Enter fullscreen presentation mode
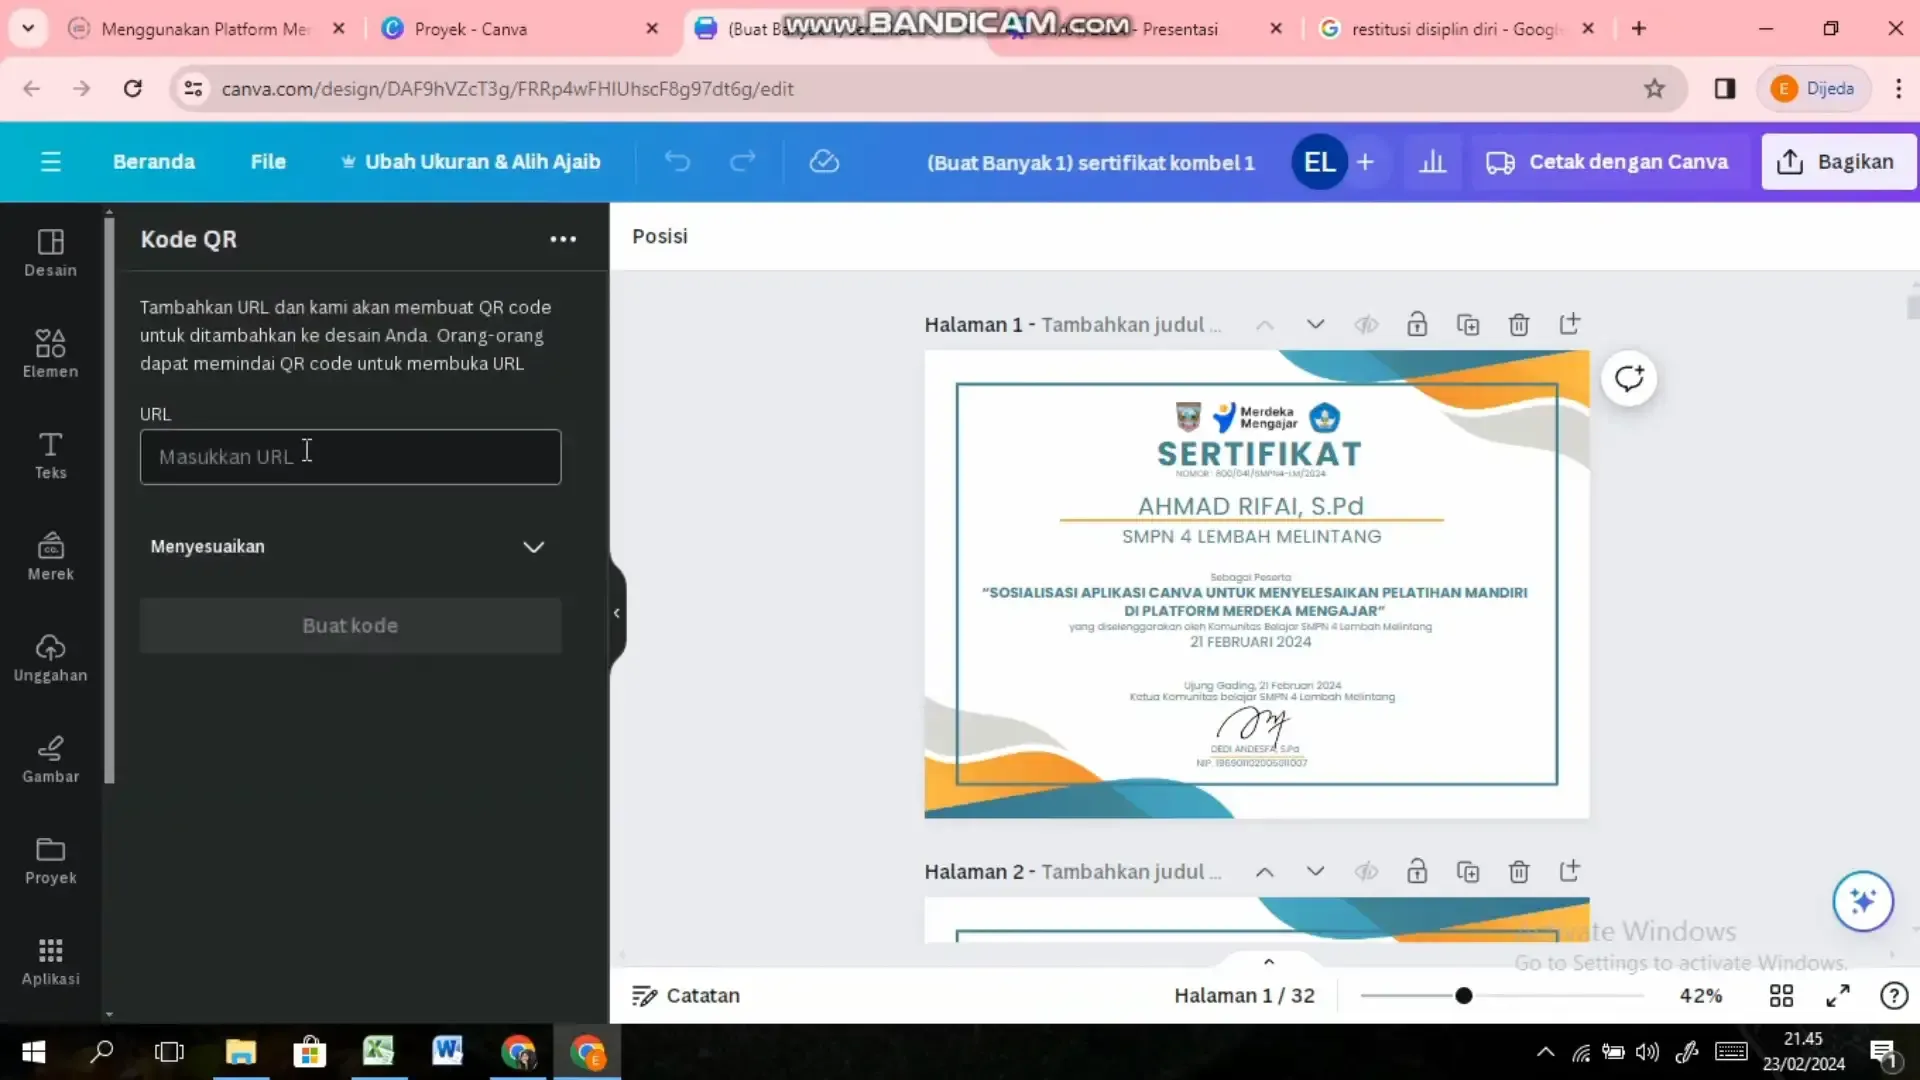The width and height of the screenshot is (1920, 1080). tap(1838, 996)
